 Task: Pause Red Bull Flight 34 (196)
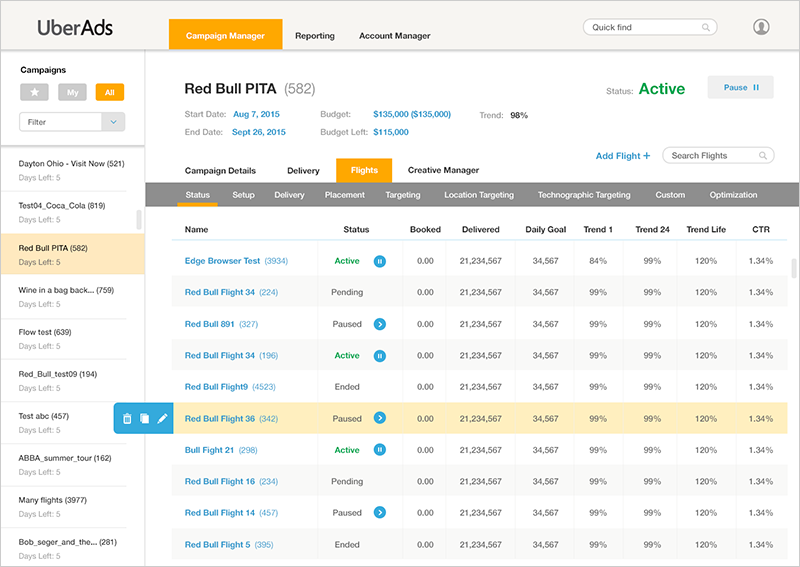(x=380, y=356)
